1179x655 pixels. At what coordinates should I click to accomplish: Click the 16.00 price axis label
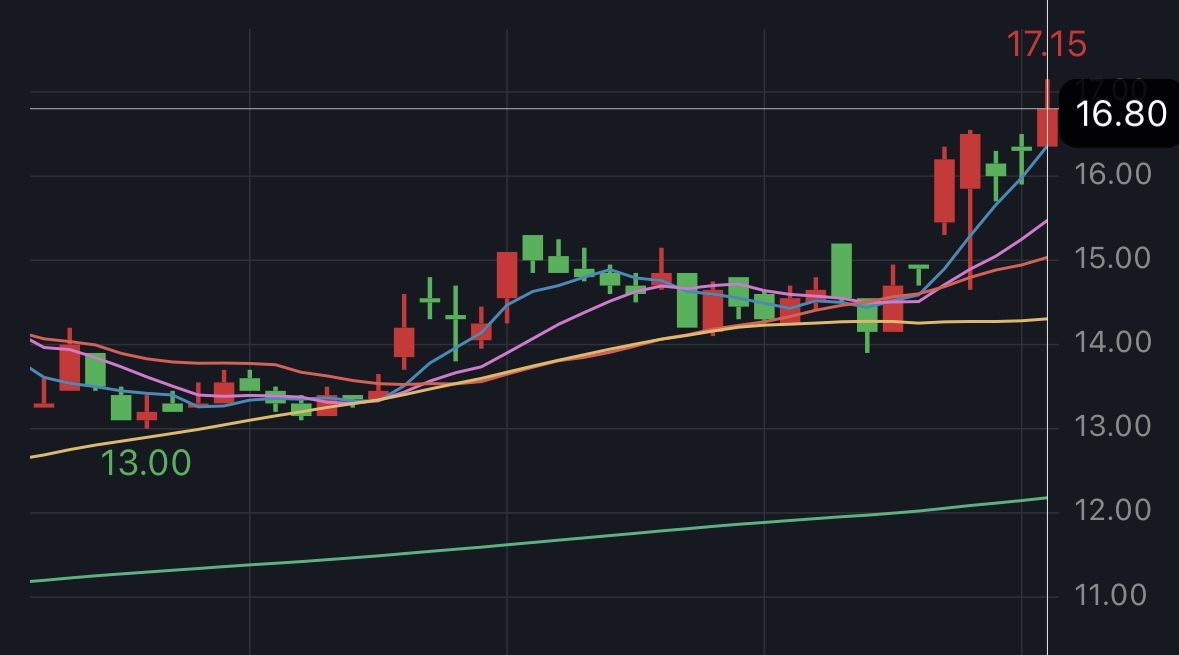1113,174
